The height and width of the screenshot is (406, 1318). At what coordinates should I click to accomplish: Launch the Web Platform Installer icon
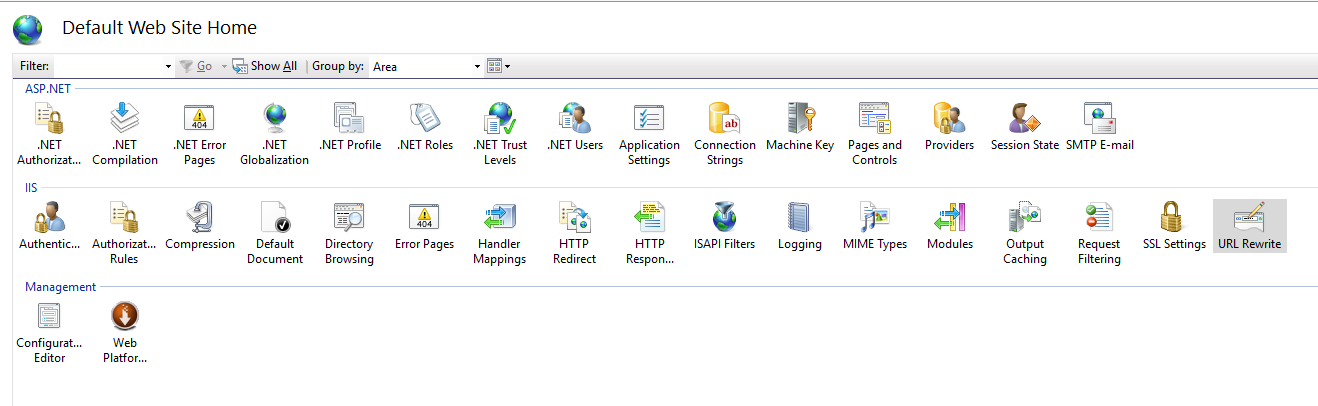[x=124, y=317]
